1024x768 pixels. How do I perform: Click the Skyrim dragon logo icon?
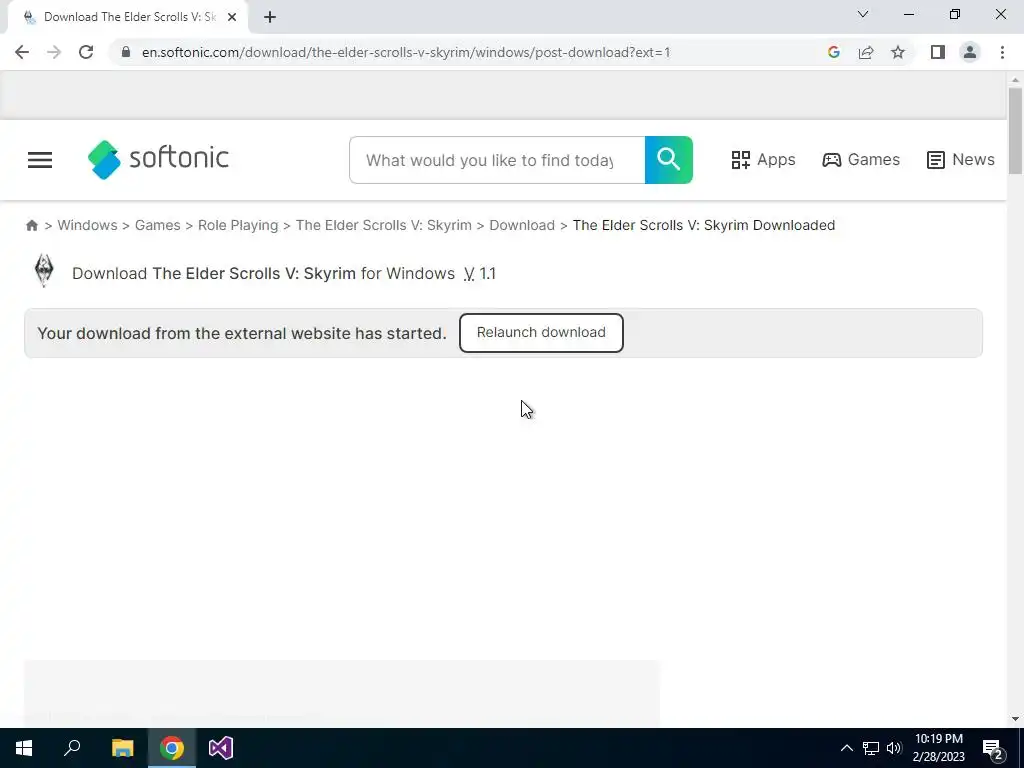click(44, 270)
